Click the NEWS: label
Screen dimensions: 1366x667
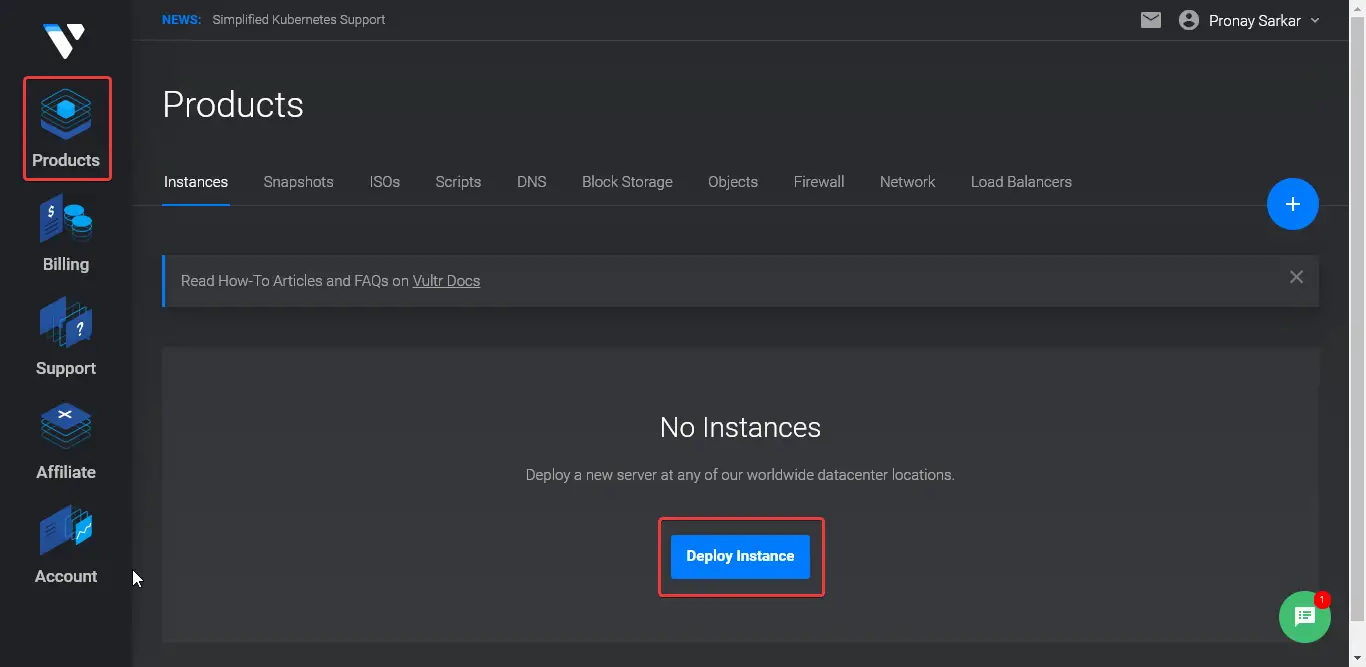click(181, 20)
